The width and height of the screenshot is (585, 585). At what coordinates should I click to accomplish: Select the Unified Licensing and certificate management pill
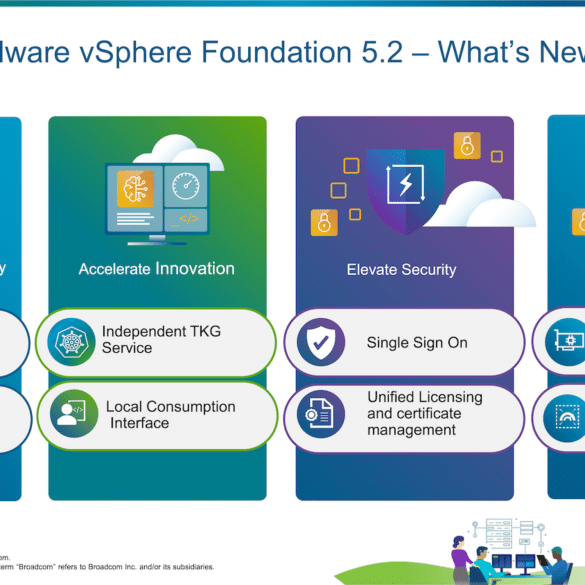[404, 419]
